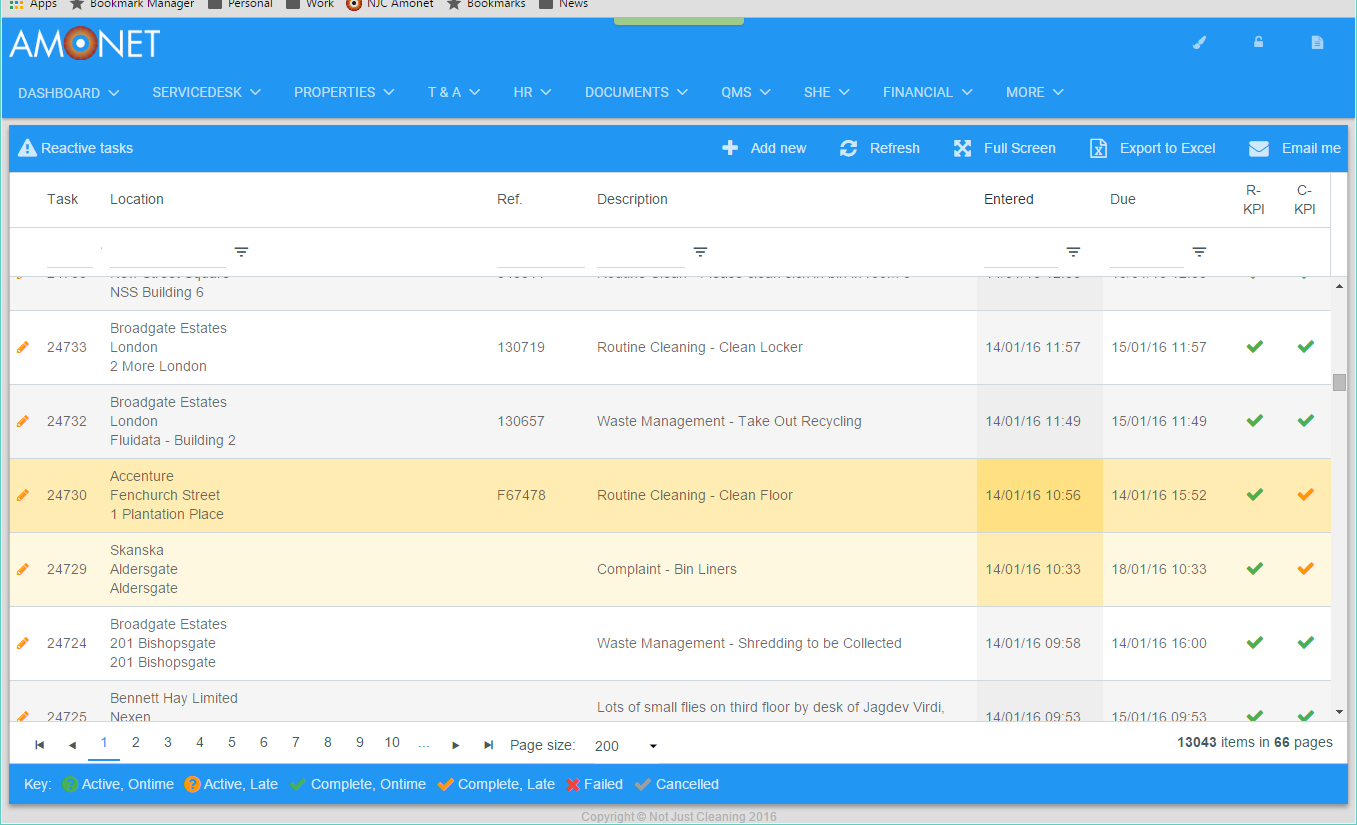The image size is (1357, 825).
Task: Open the Bookmark Manager bookmark
Action: point(132,5)
